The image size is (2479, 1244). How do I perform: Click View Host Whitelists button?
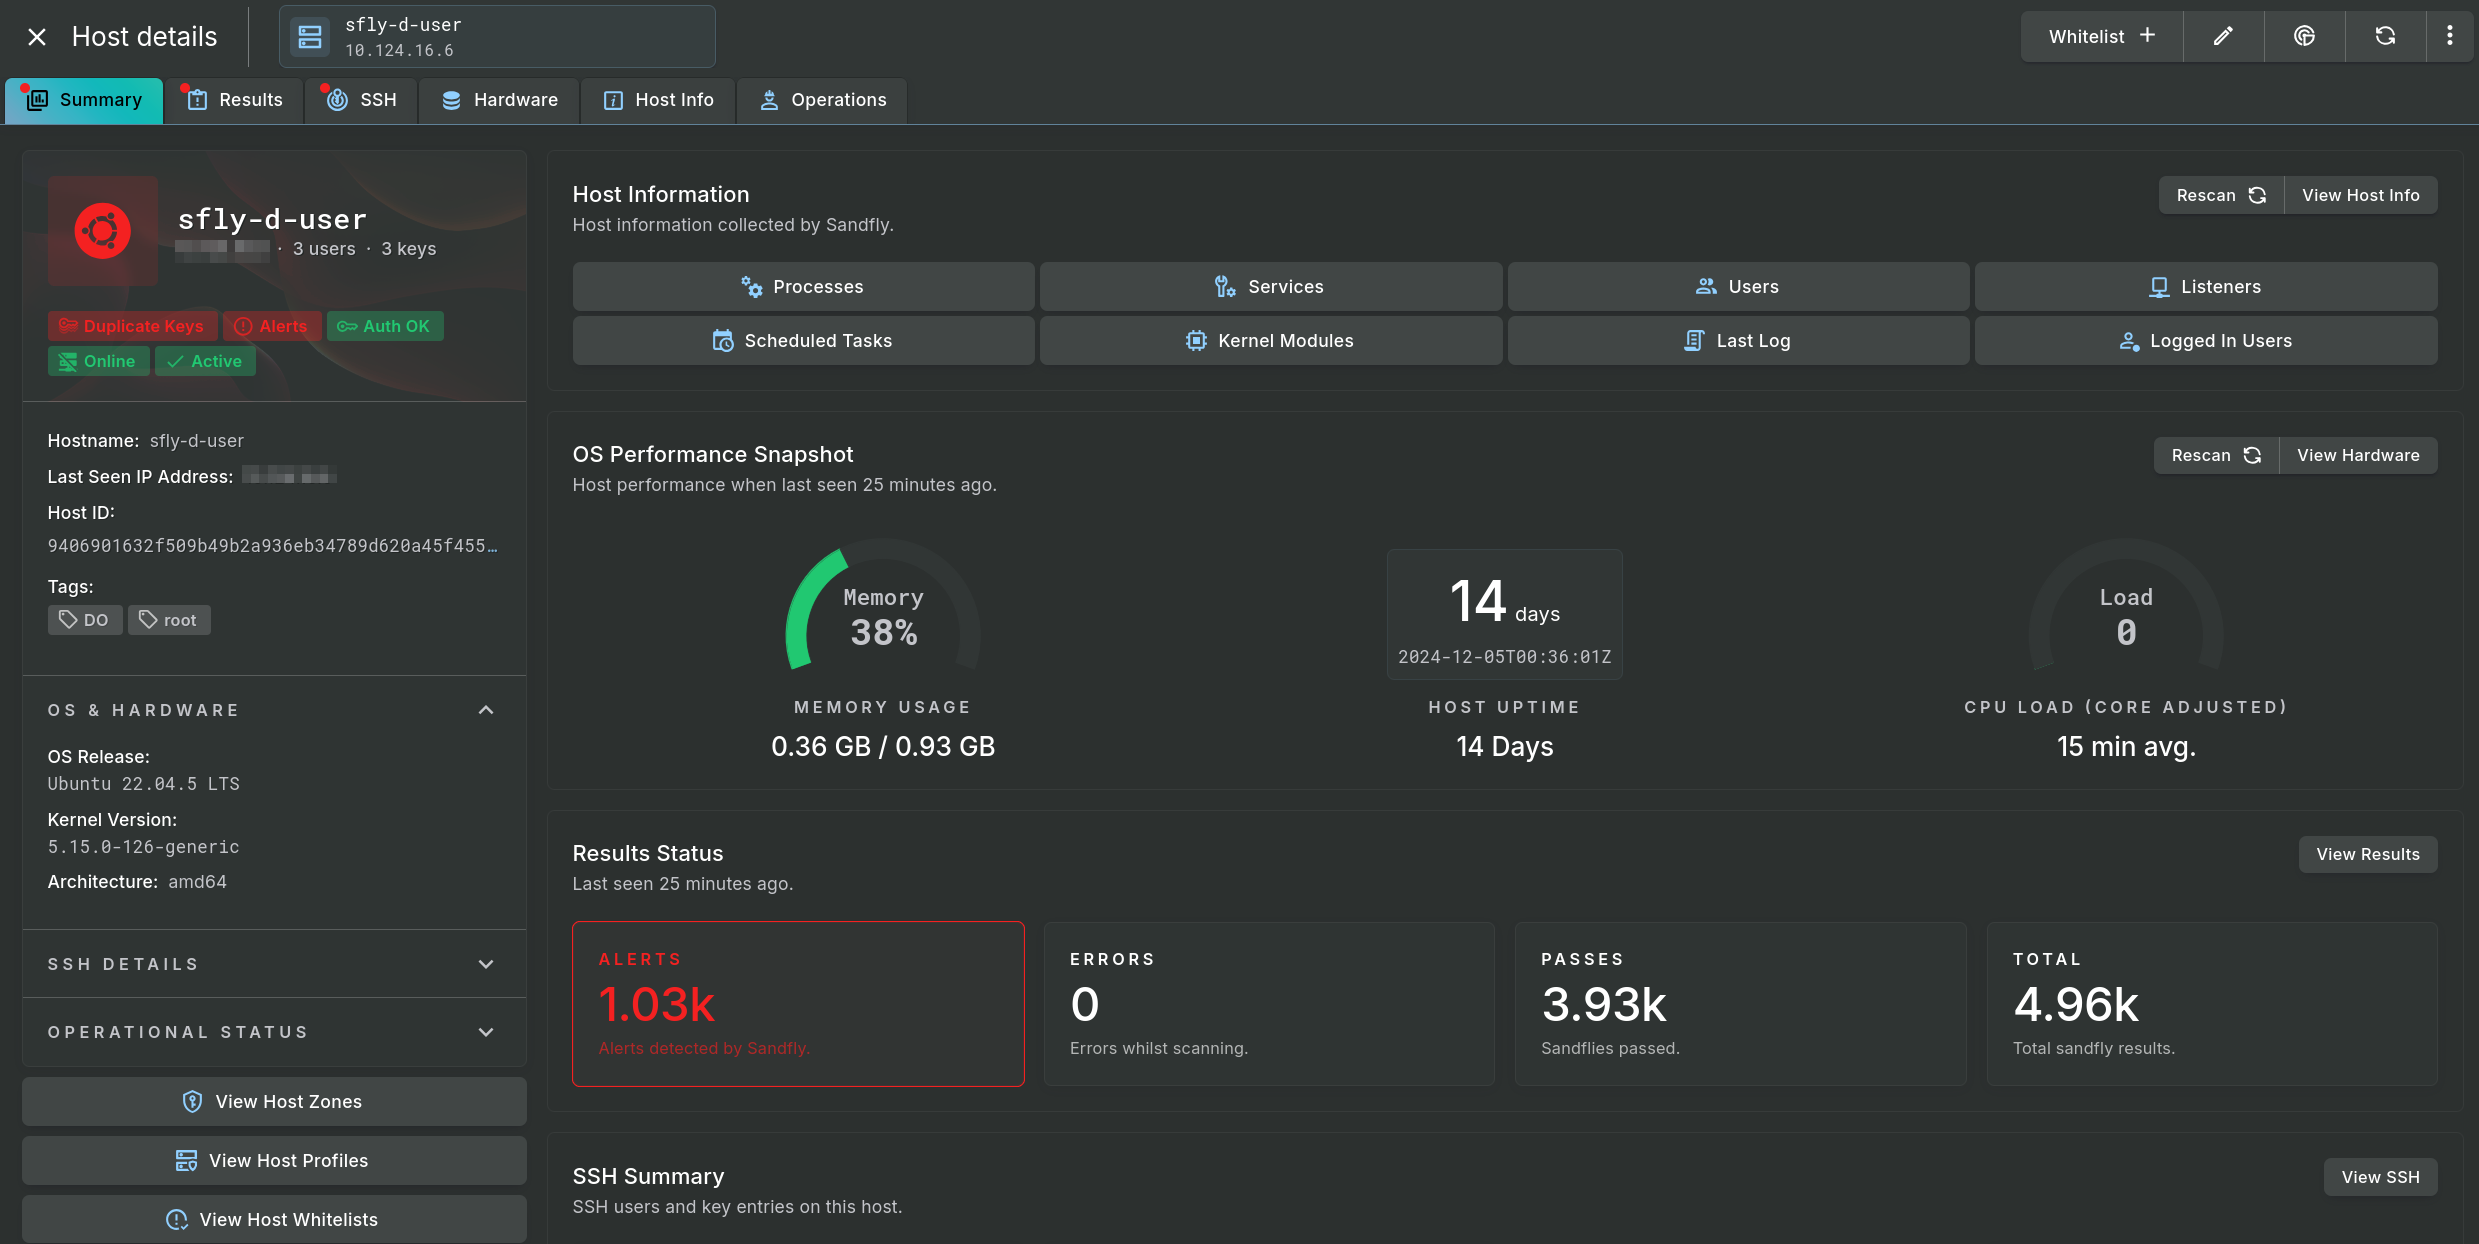click(274, 1219)
